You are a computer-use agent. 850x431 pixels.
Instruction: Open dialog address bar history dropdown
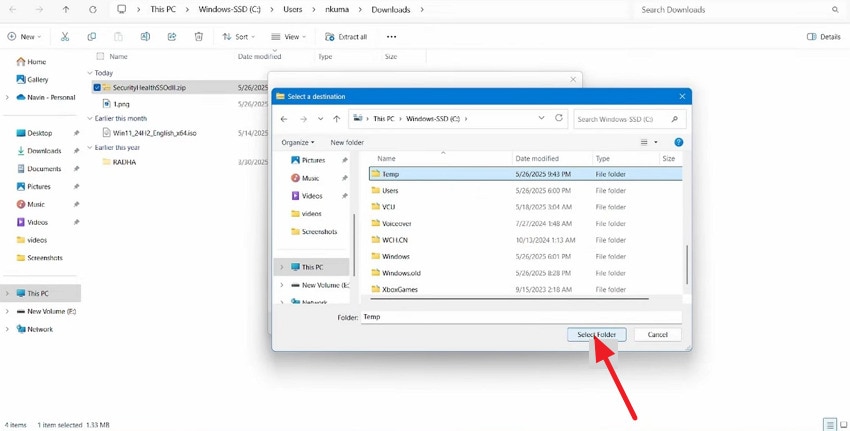(542, 118)
